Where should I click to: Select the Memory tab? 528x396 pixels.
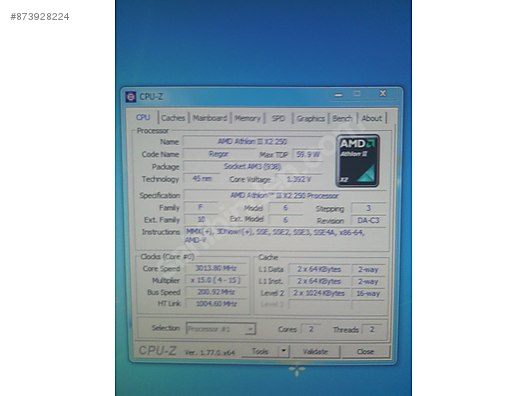[248, 118]
